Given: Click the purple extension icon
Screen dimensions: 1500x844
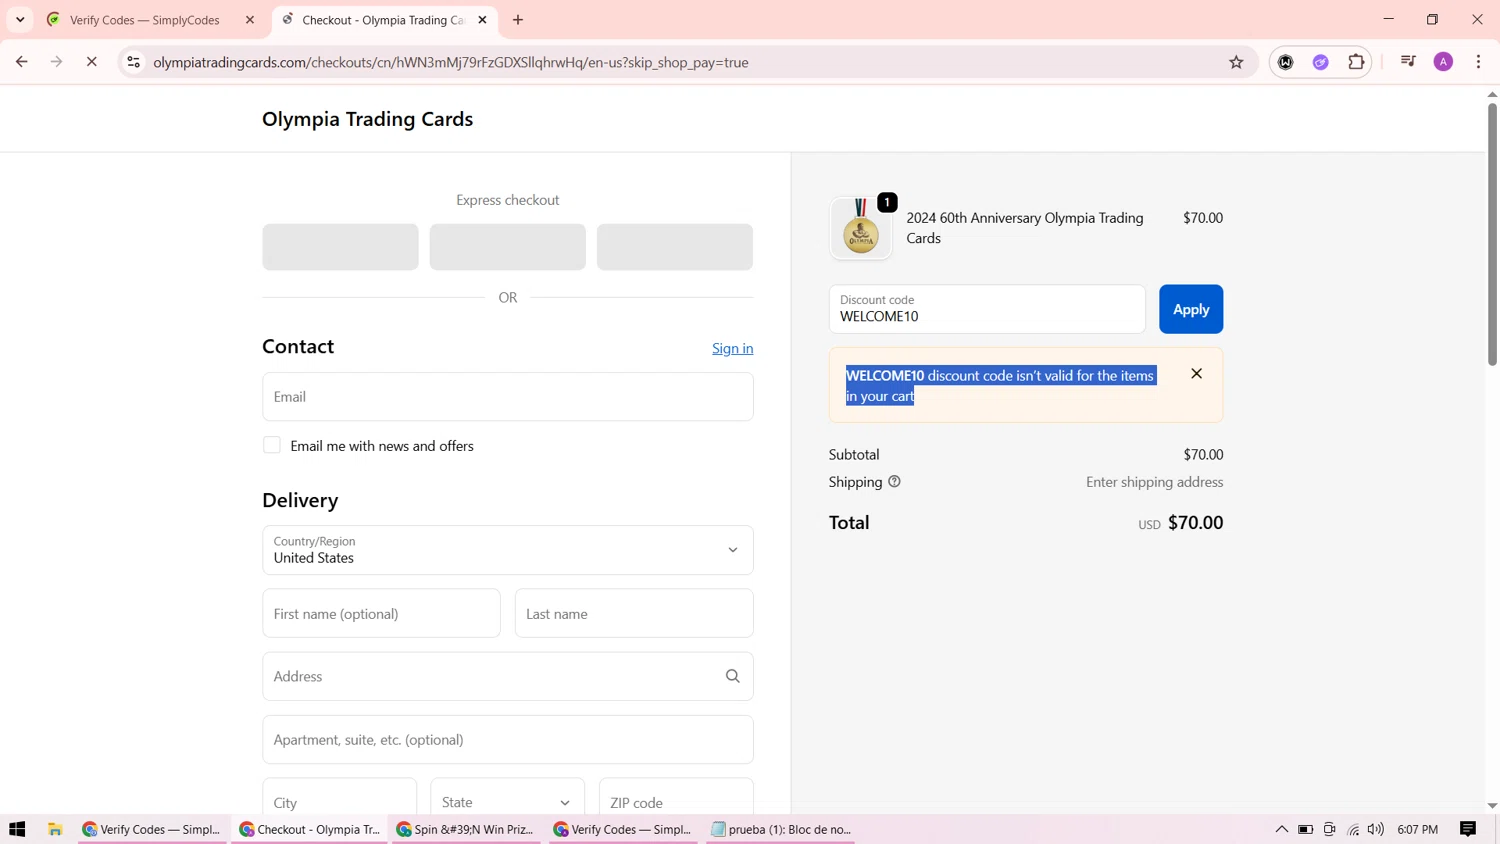Looking at the screenshot, I should point(1321,62).
